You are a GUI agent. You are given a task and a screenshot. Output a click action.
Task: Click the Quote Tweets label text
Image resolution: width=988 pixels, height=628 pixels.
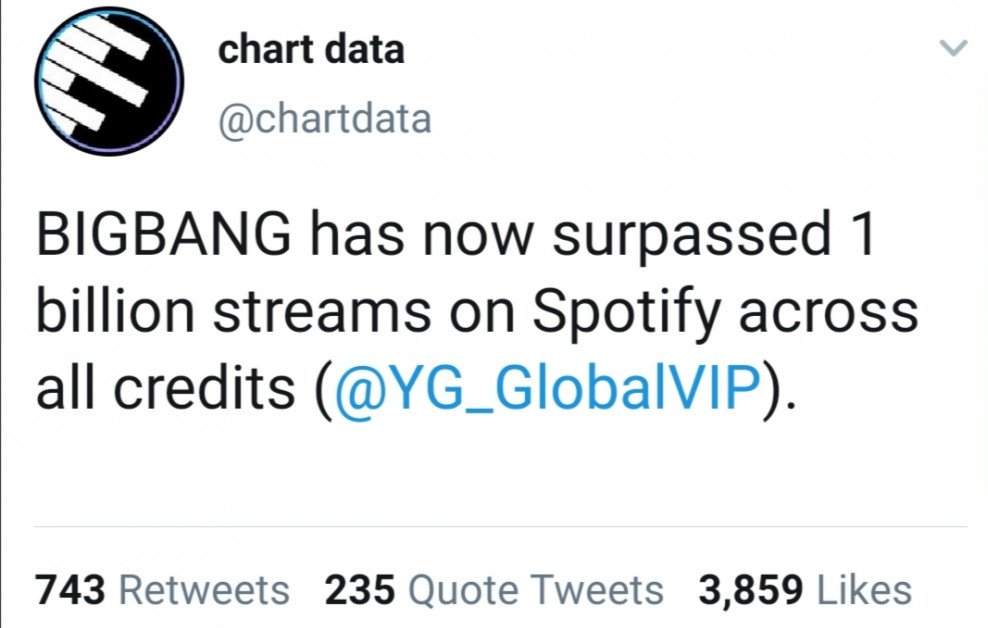(536, 590)
